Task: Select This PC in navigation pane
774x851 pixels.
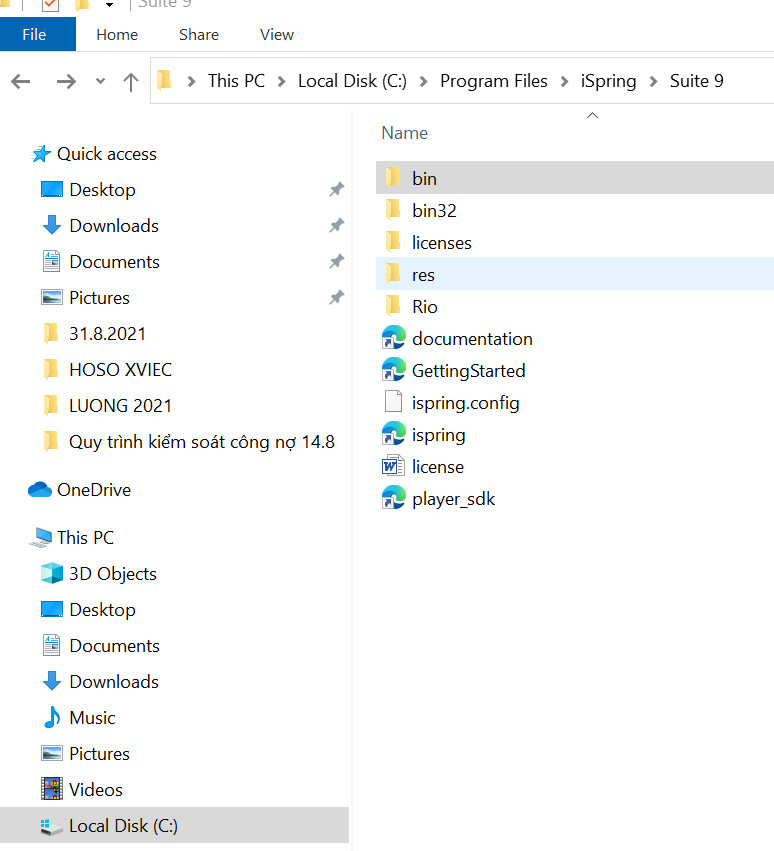Action: point(85,537)
